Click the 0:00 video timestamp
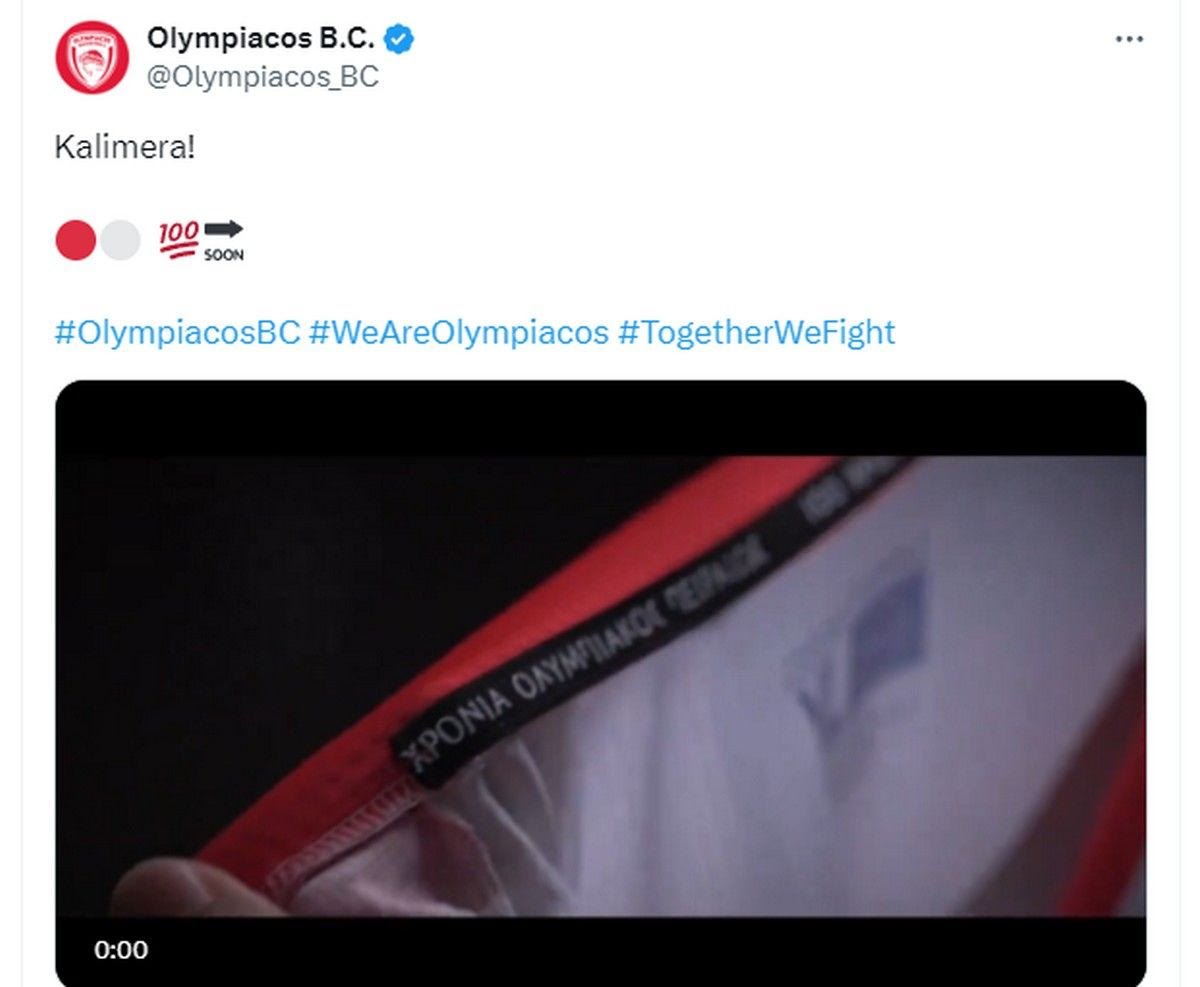The height and width of the screenshot is (987, 1200). coord(121,950)
